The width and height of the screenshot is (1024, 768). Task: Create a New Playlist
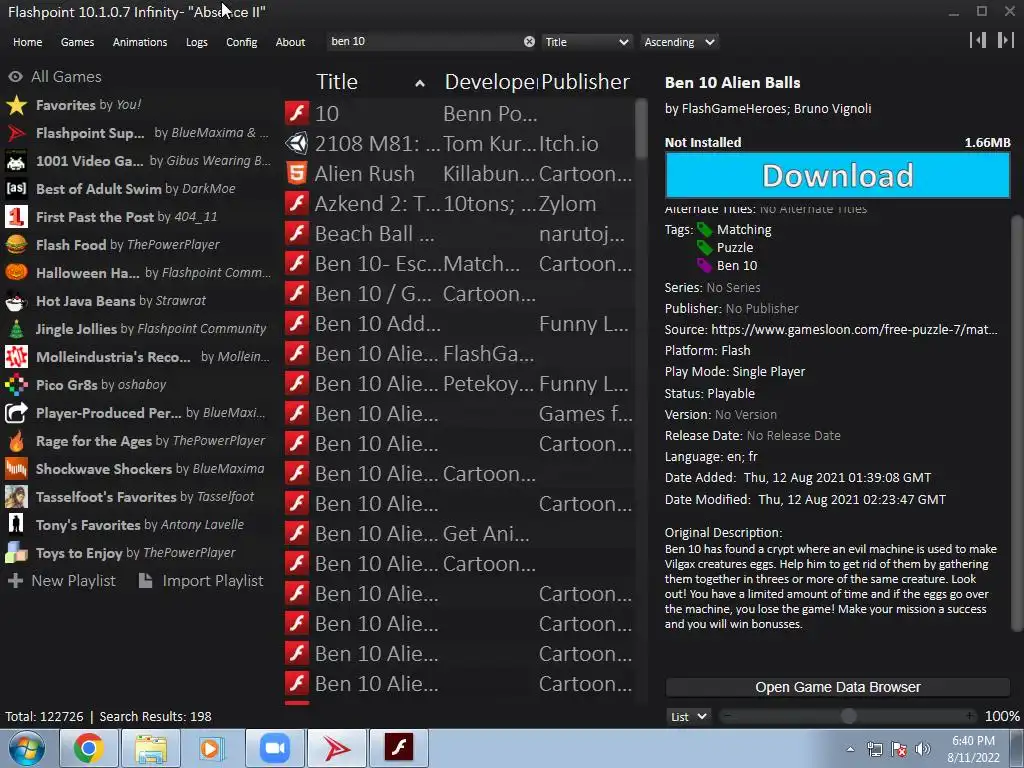point(61,581)
